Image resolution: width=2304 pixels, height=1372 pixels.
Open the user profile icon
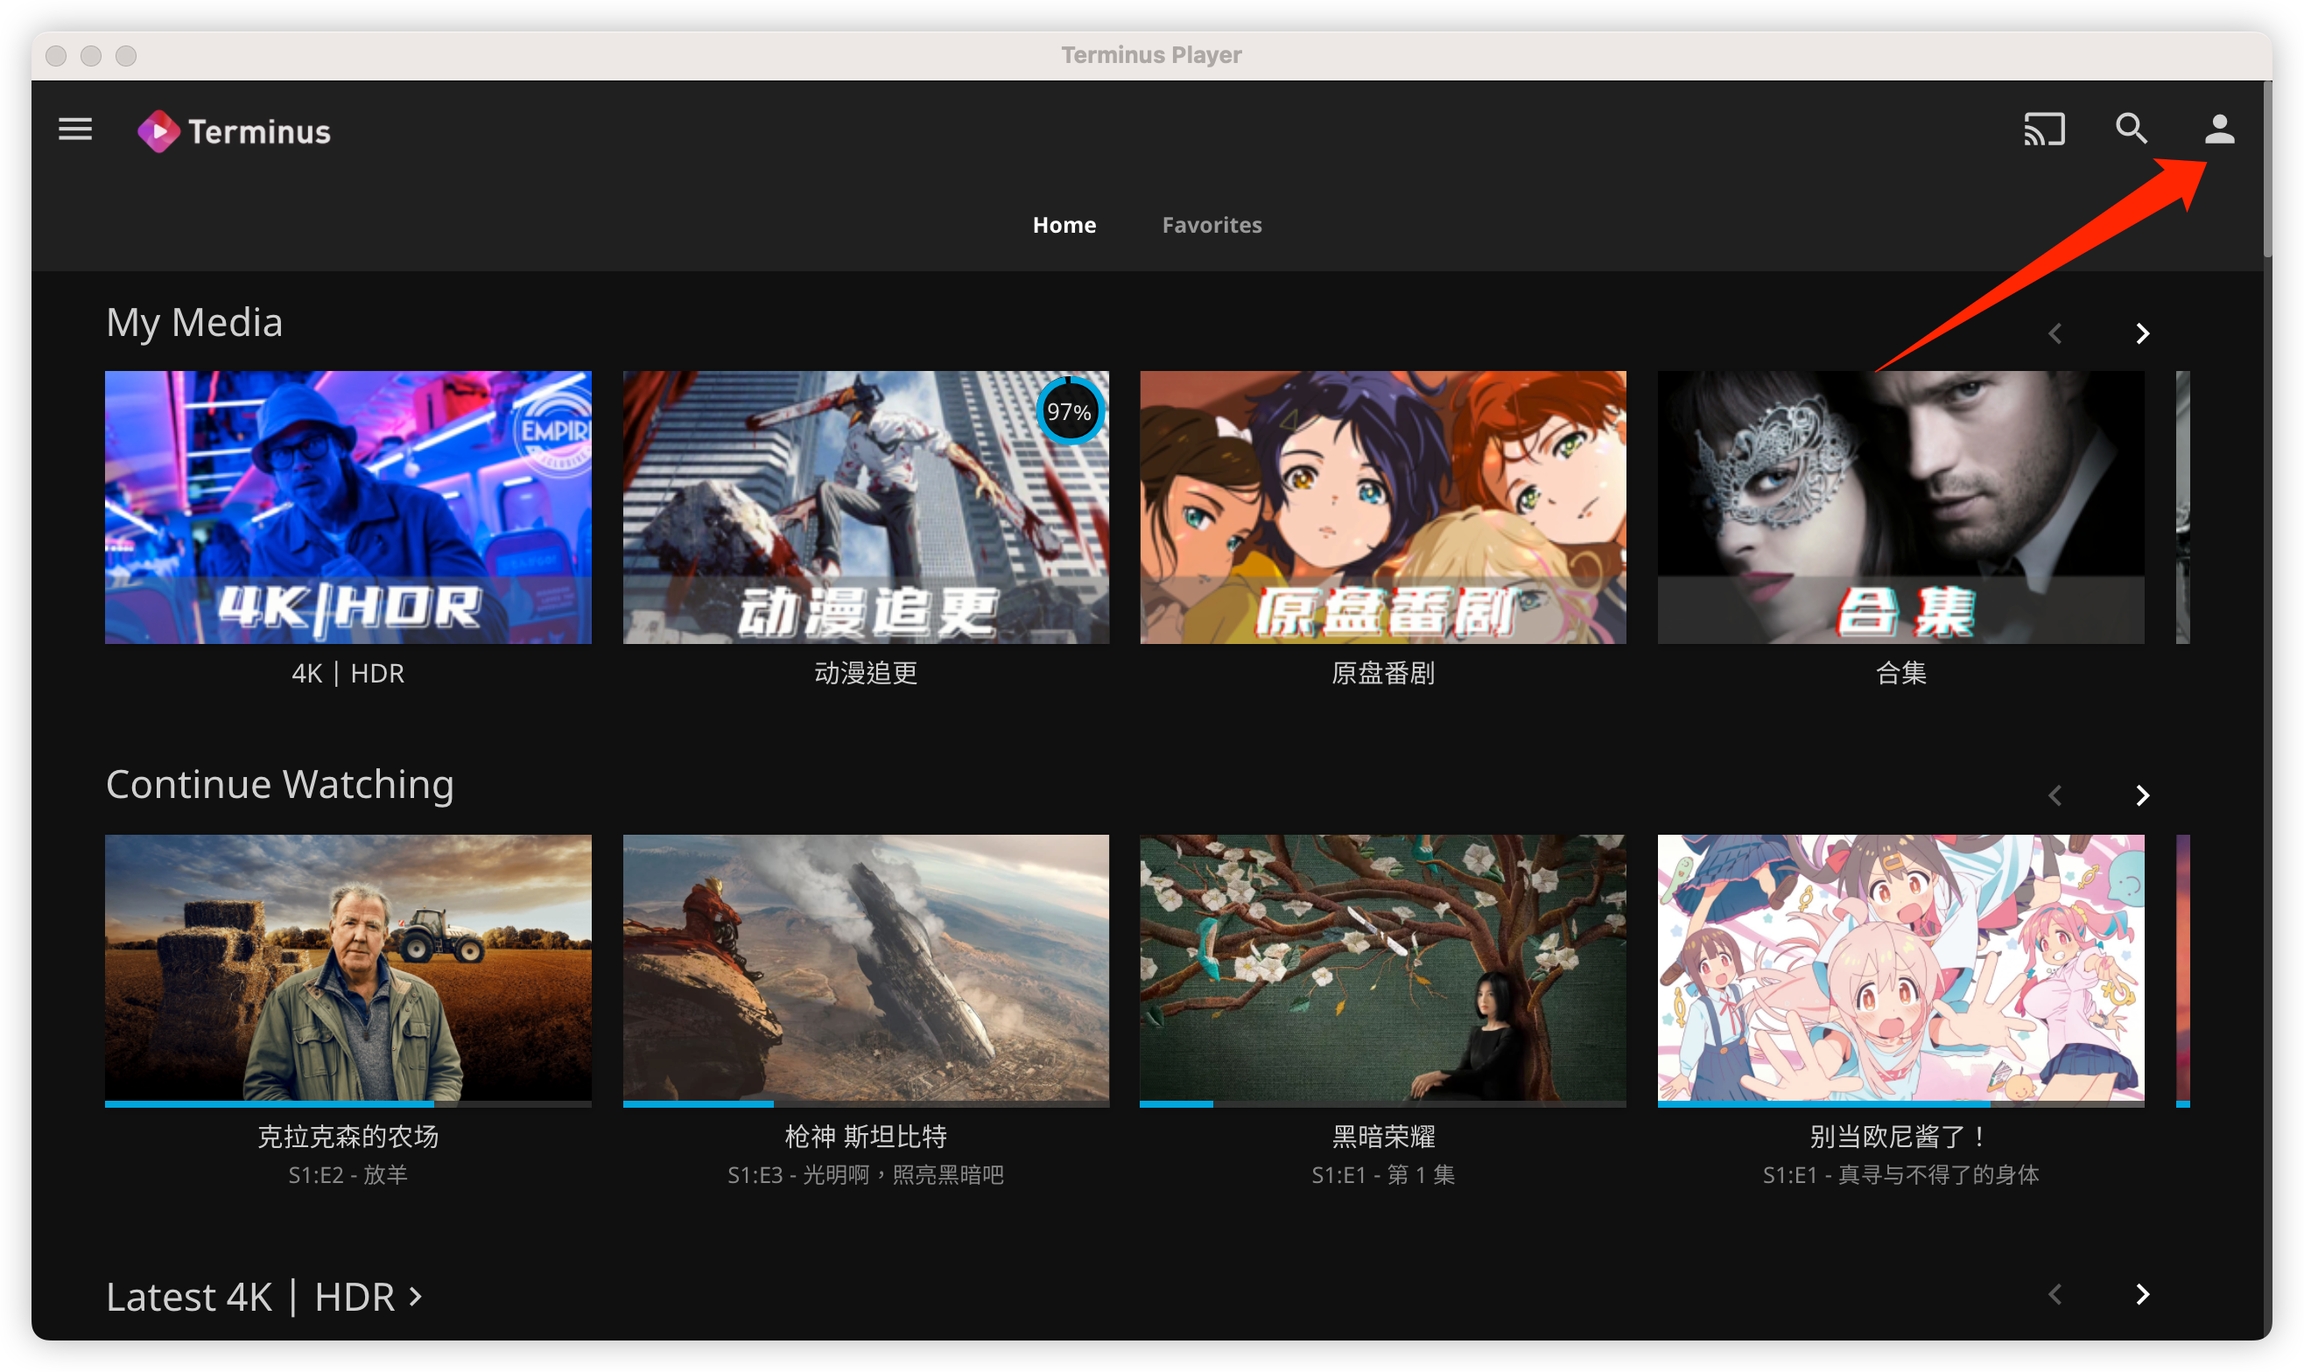(2218, 130)
